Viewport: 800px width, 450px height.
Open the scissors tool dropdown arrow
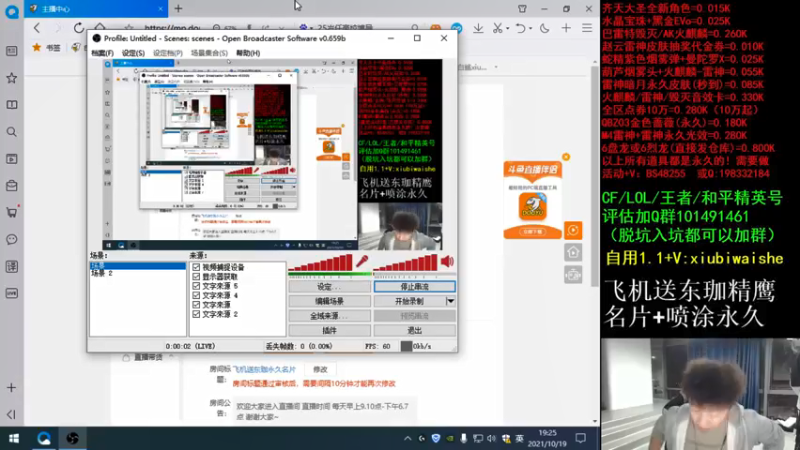pos(507,29)
